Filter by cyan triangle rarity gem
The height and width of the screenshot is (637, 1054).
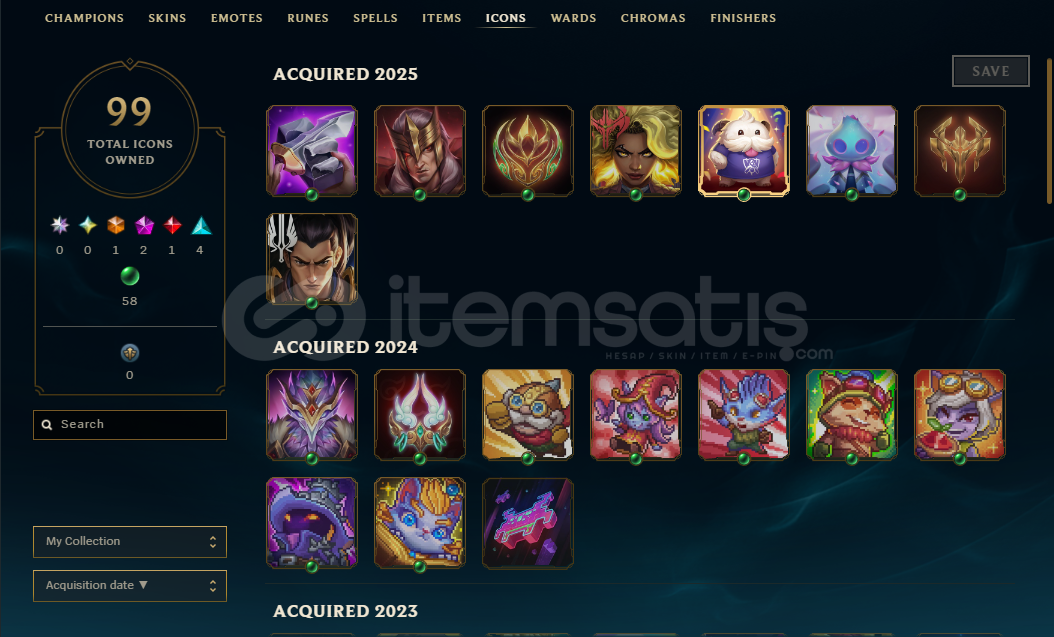(x=201, y=226)
